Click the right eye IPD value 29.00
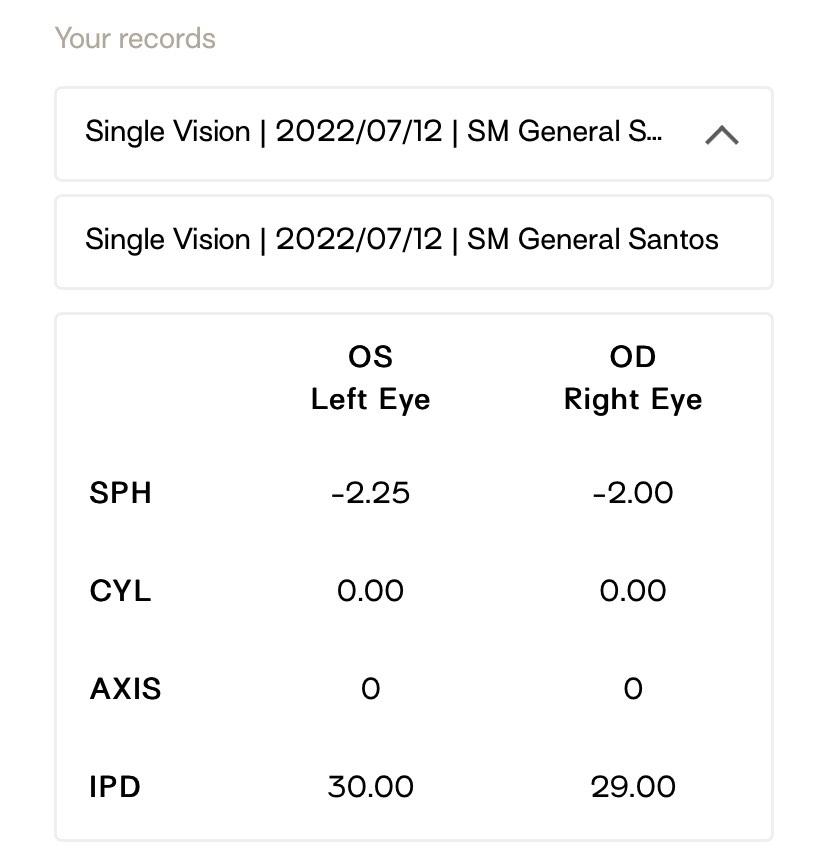This screenshot has width=828, height=864. click(x=633, y=786)
